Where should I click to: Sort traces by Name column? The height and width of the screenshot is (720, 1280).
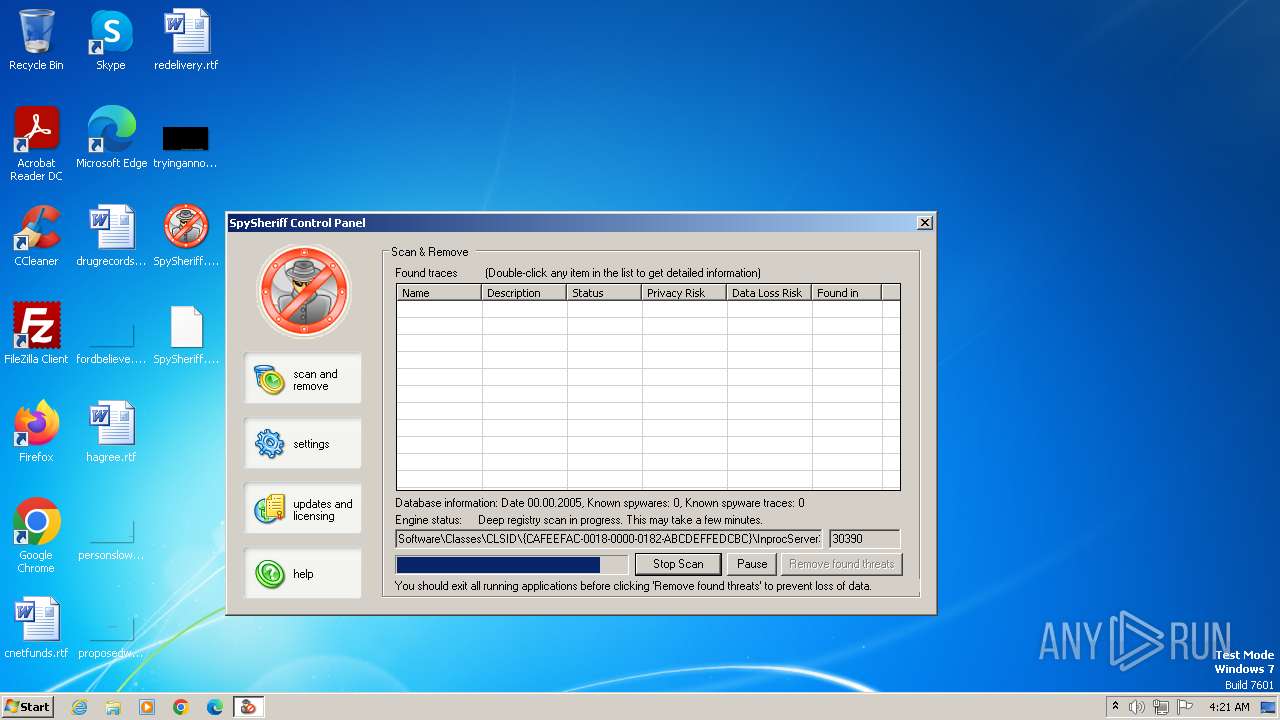coord(439,293)
